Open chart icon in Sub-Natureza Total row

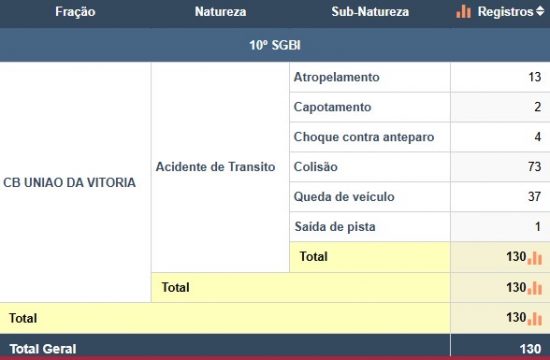point(535,258)
